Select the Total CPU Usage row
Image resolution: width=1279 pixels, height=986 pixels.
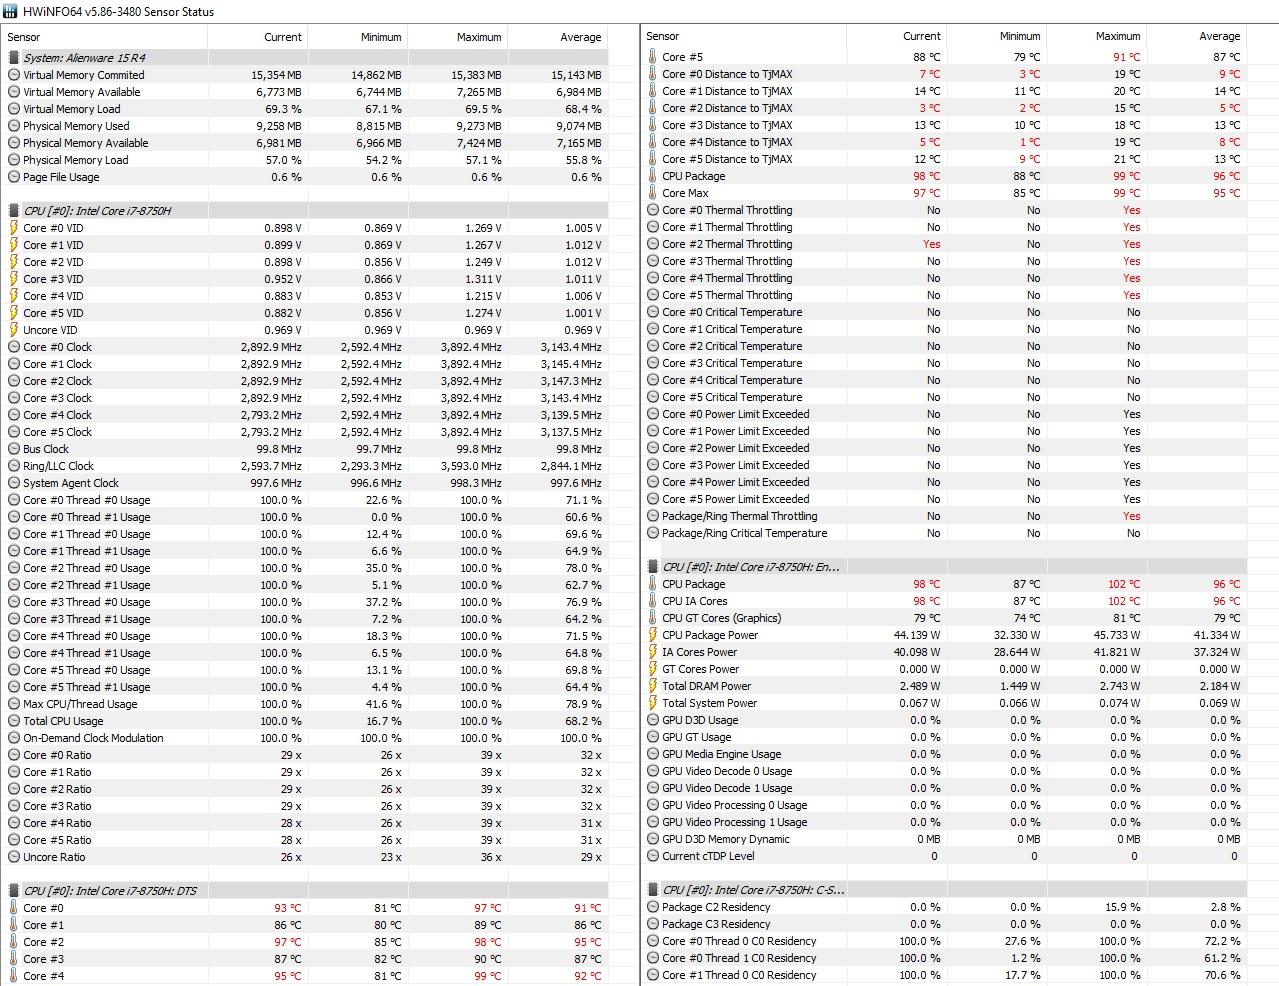[63, 721]
